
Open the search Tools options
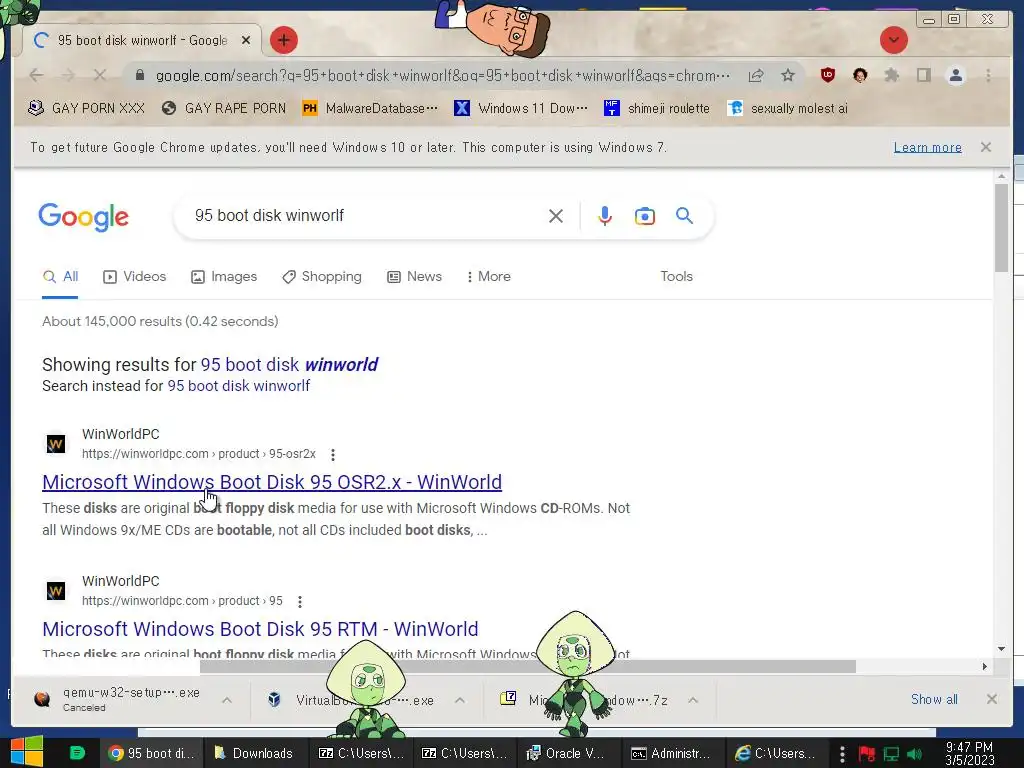click(x=677, y=277)
